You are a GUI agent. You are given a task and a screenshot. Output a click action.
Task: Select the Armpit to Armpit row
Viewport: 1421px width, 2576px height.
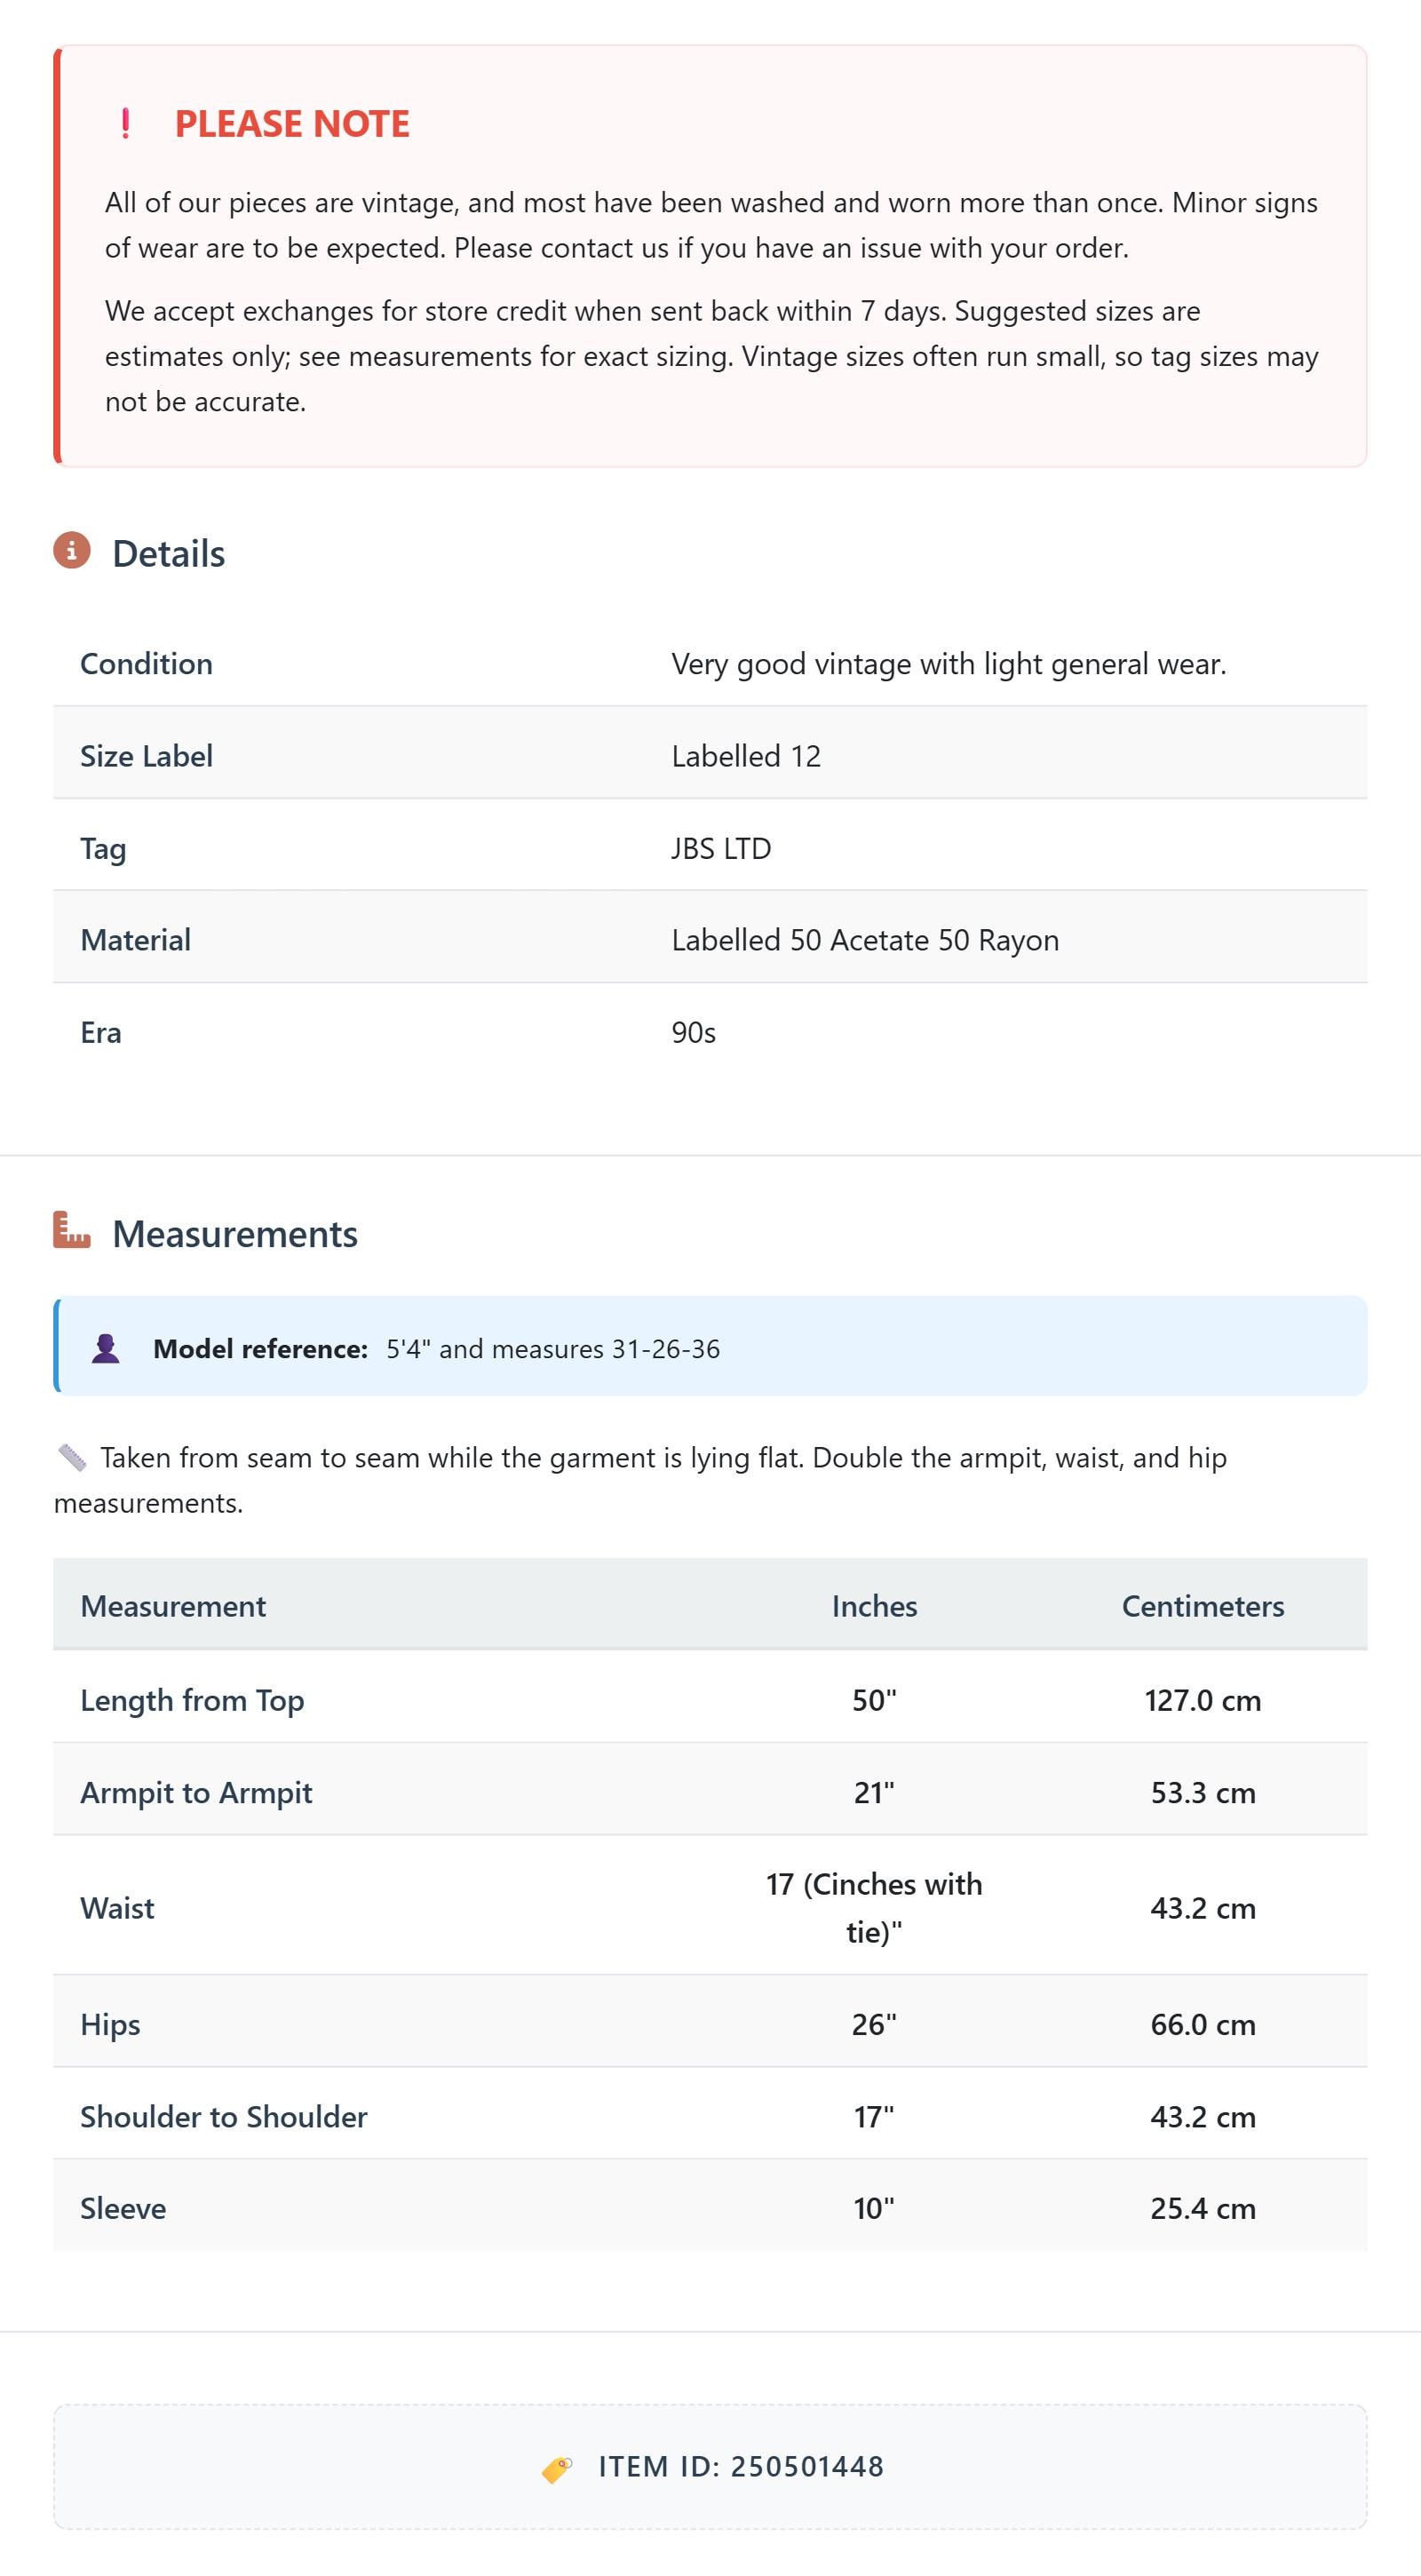pyautogui.click(x=710, y=1792)
